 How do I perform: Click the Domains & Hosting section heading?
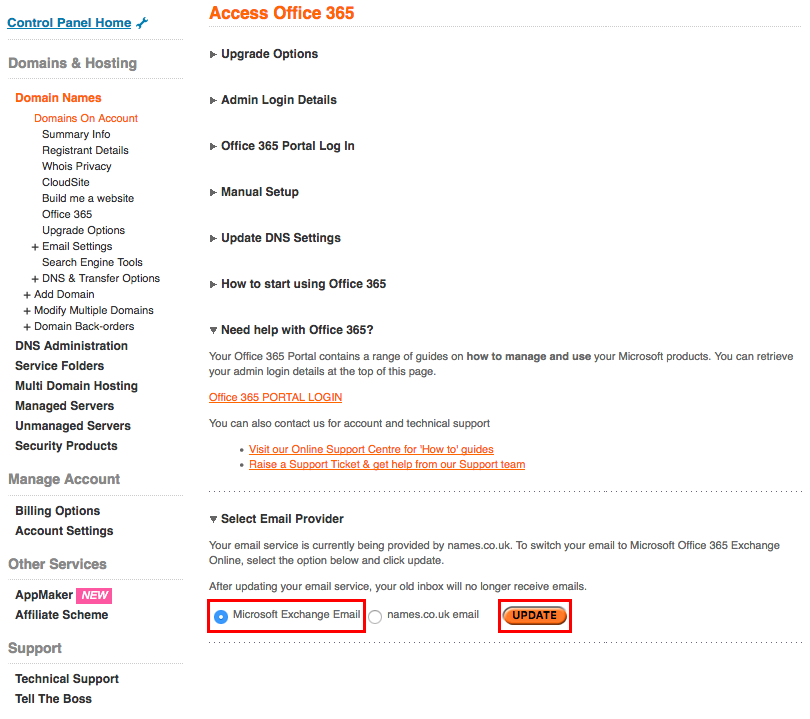point(73,63)
